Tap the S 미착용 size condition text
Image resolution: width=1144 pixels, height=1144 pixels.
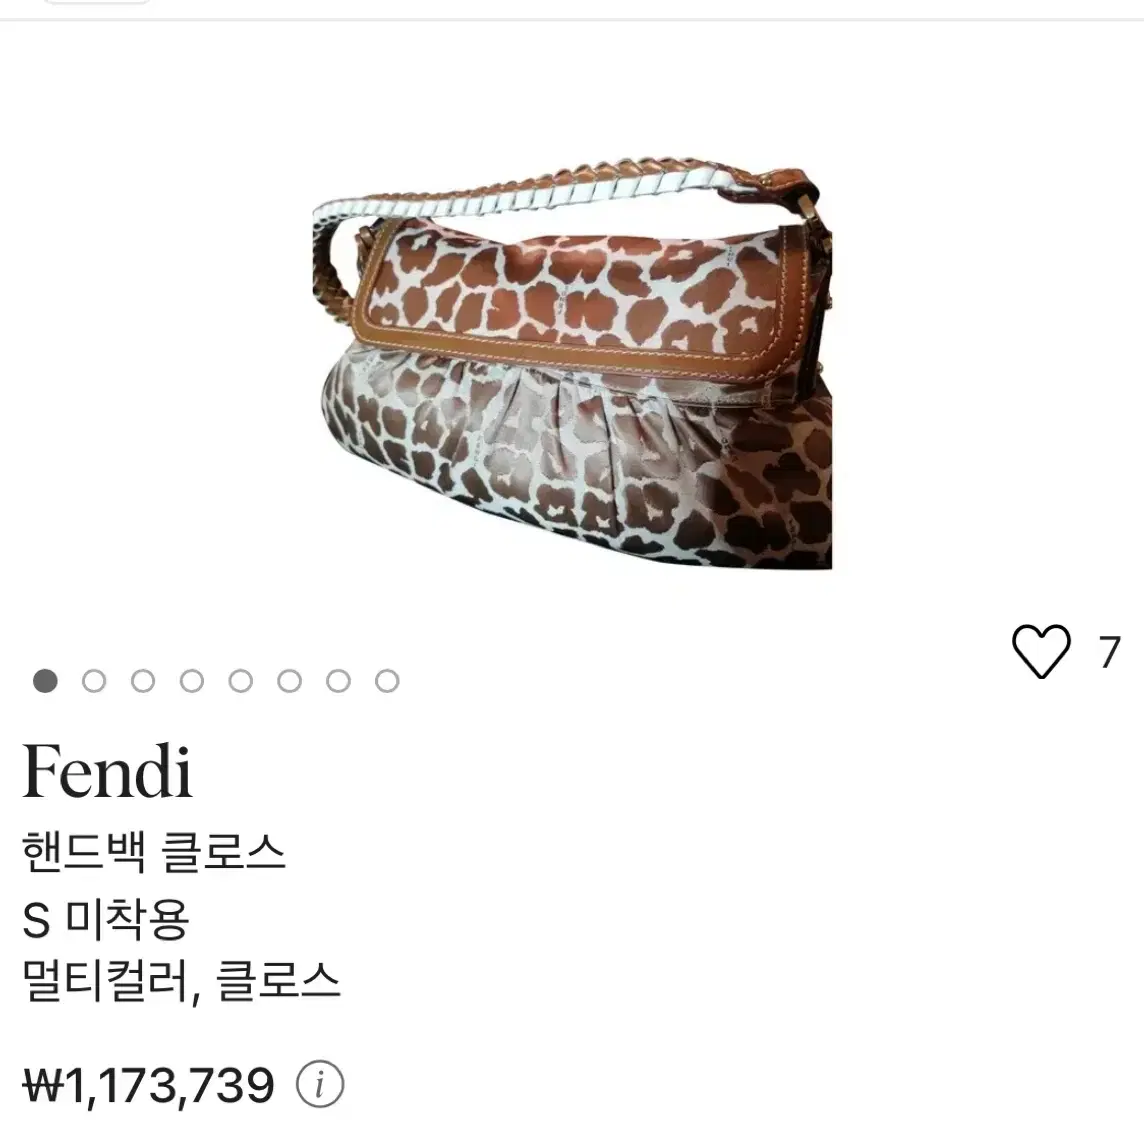point(106,919)
